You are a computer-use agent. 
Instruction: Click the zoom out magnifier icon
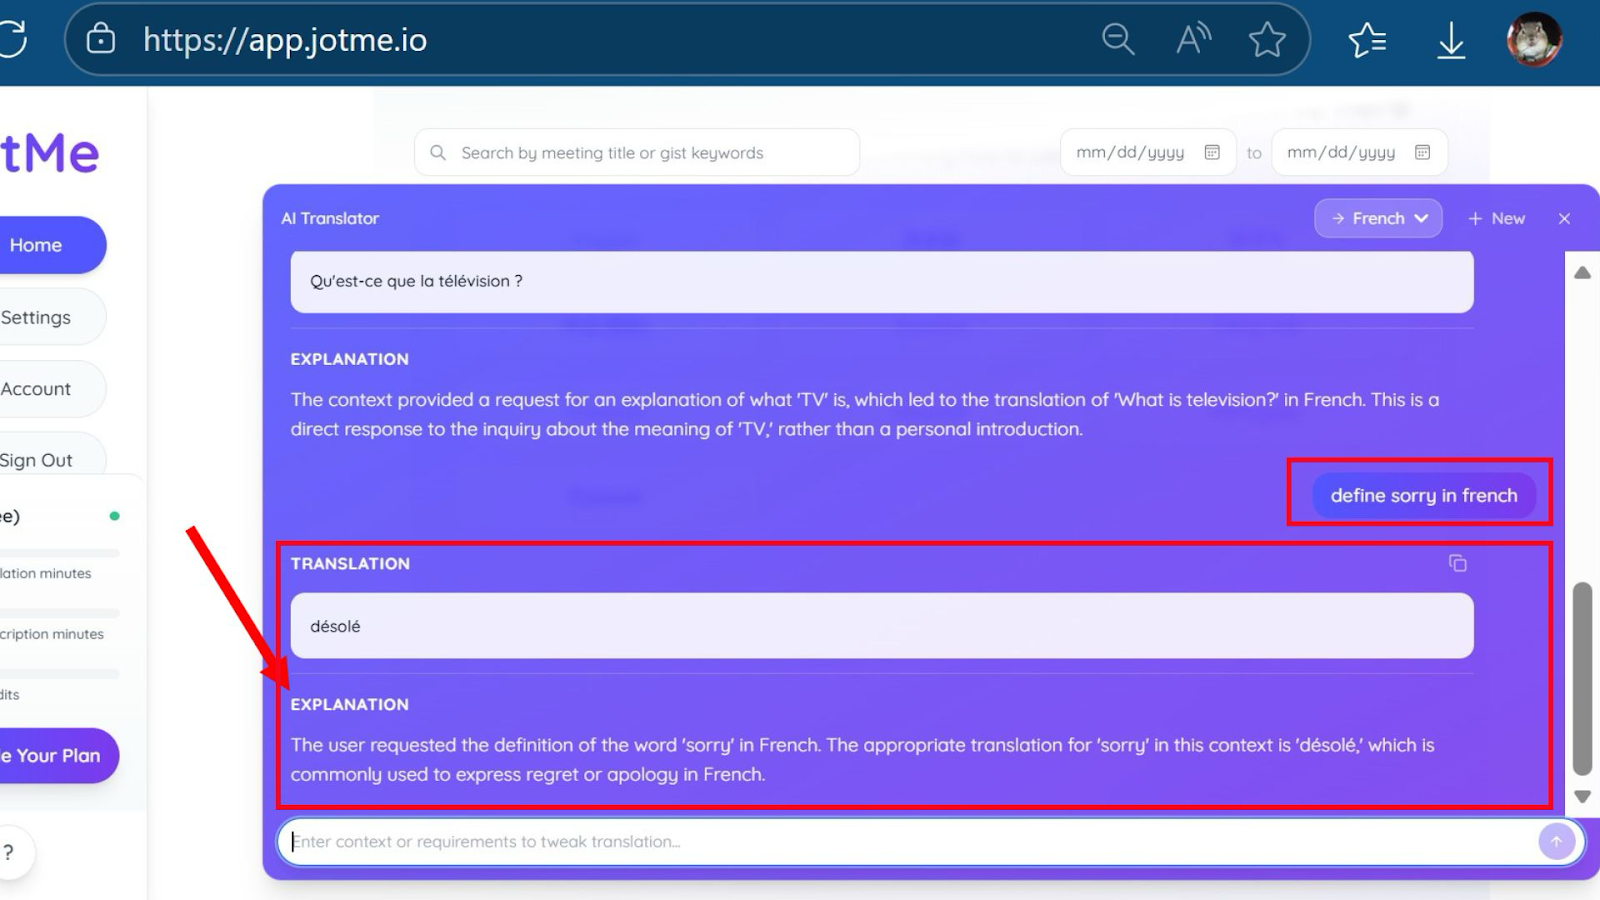pyautogui.click(x=1117, y=40)
